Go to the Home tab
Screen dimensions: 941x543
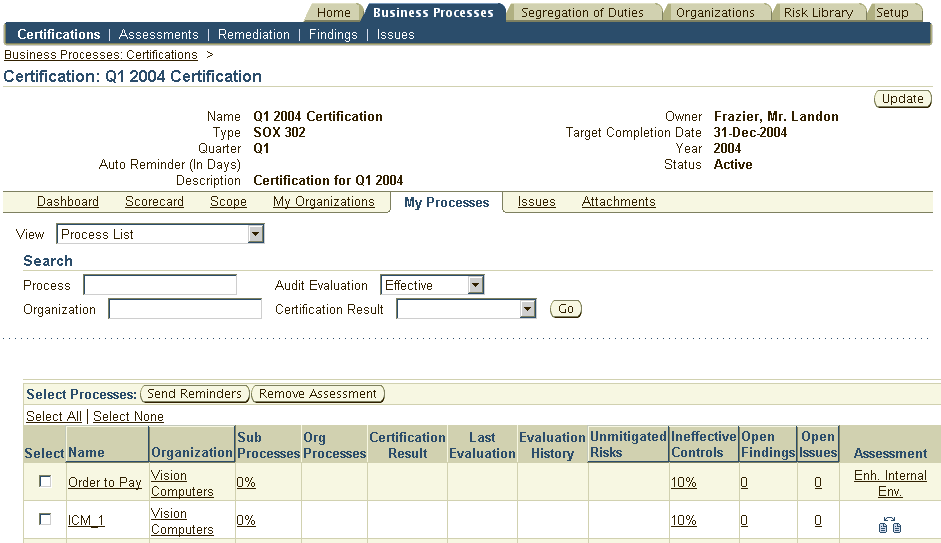click(334, 13)
